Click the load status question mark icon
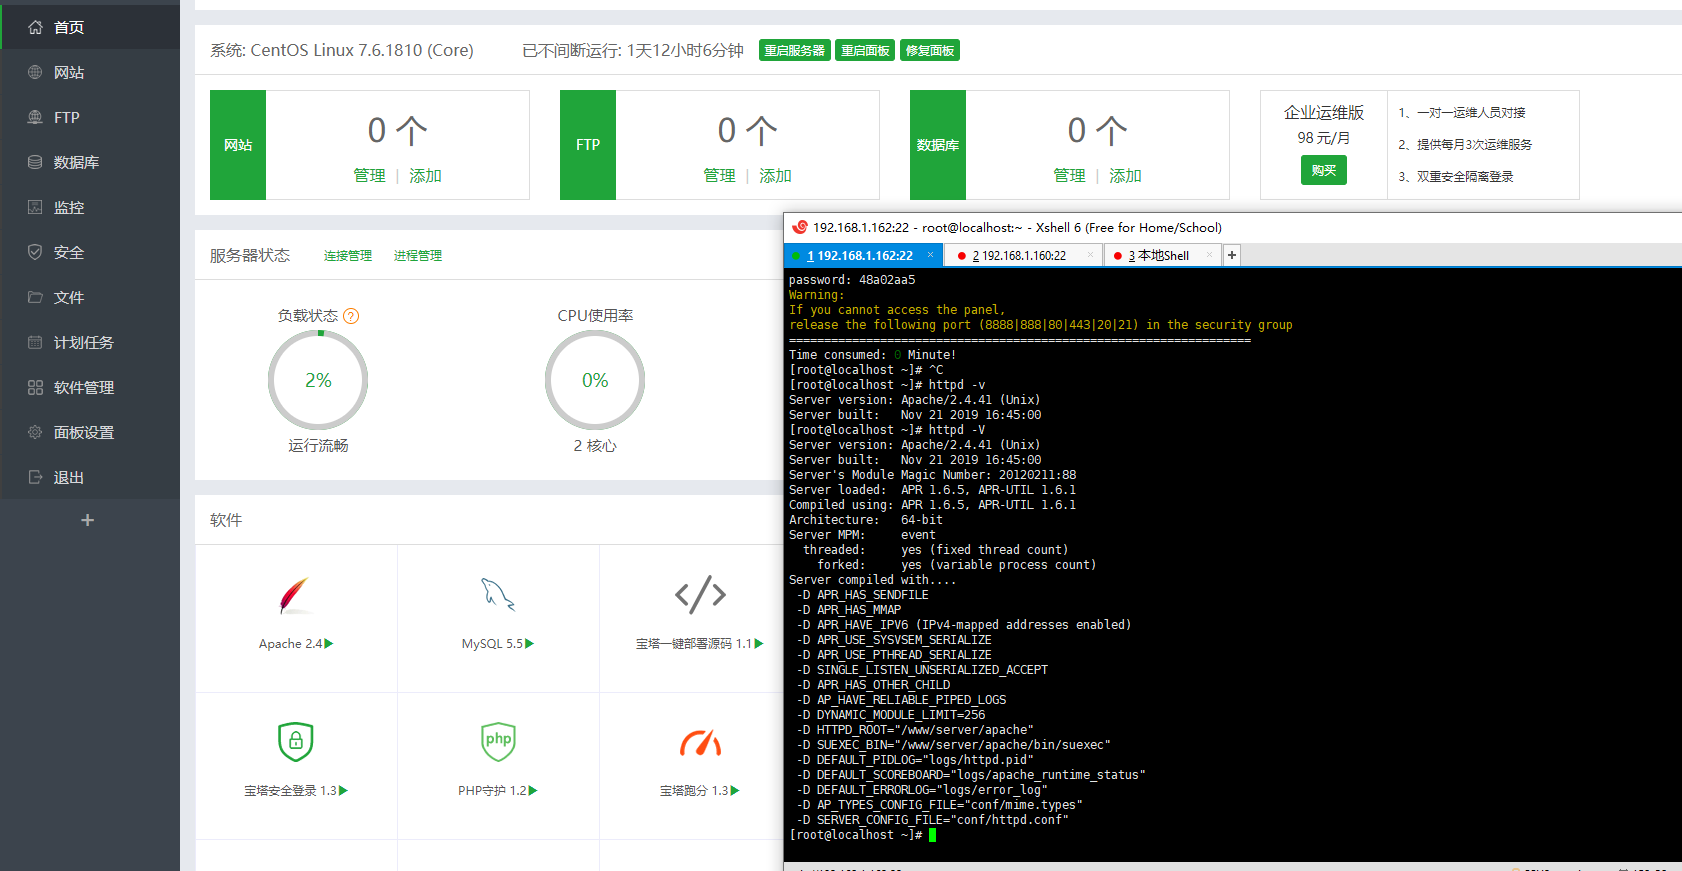Viewport: 1682px width, 871px height. pyautogui.click(x=351, y=316)
